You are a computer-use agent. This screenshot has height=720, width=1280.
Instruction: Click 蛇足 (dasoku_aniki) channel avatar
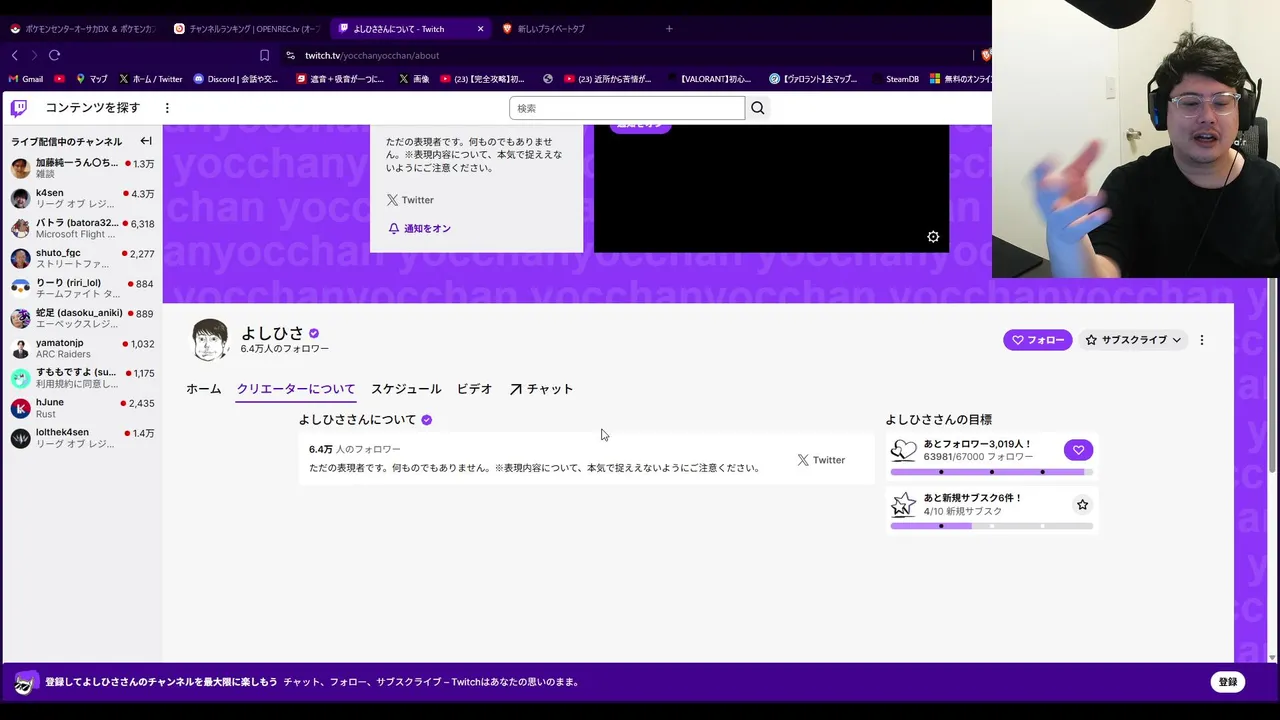(20, 318)
